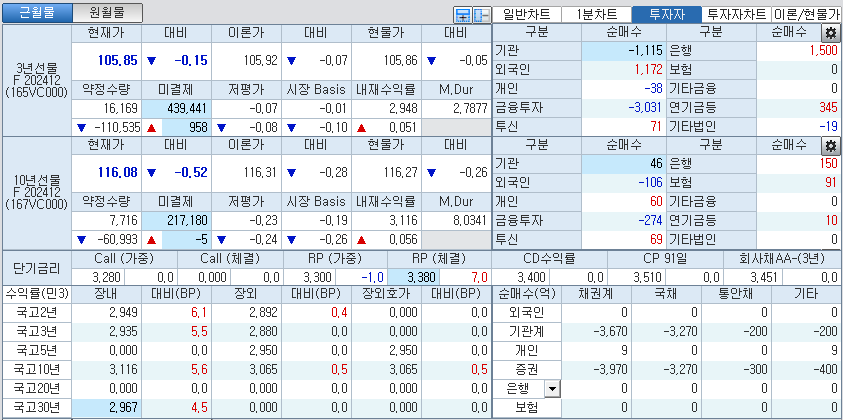Screen dimensions: 843x420
Task: Open the 일반차트 tab
Action: click(526, 15)
